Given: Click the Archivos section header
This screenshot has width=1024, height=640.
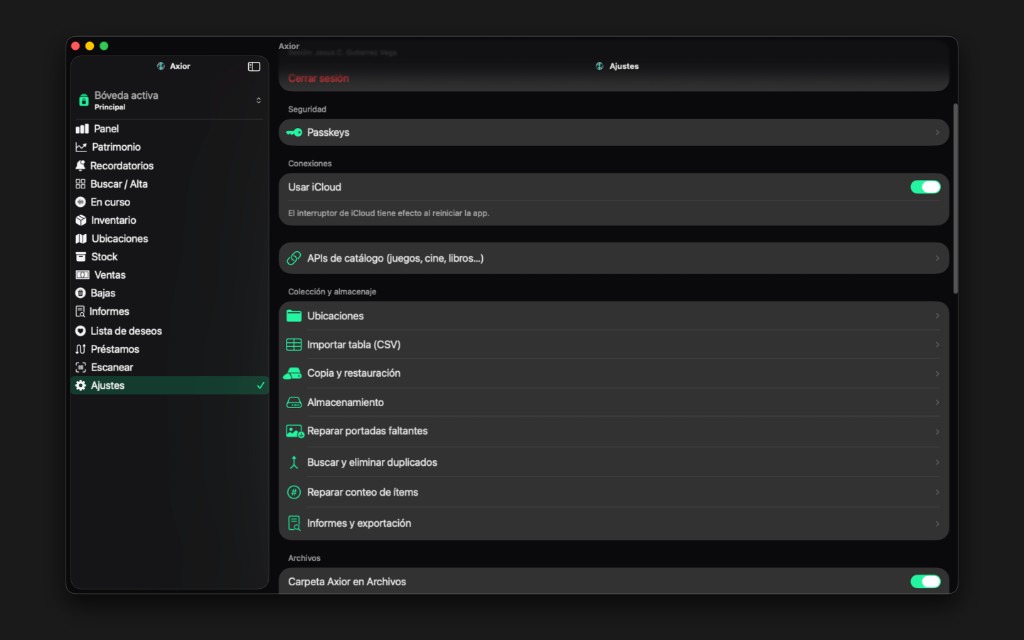Looking at the screenshot, I should [304, 558].
